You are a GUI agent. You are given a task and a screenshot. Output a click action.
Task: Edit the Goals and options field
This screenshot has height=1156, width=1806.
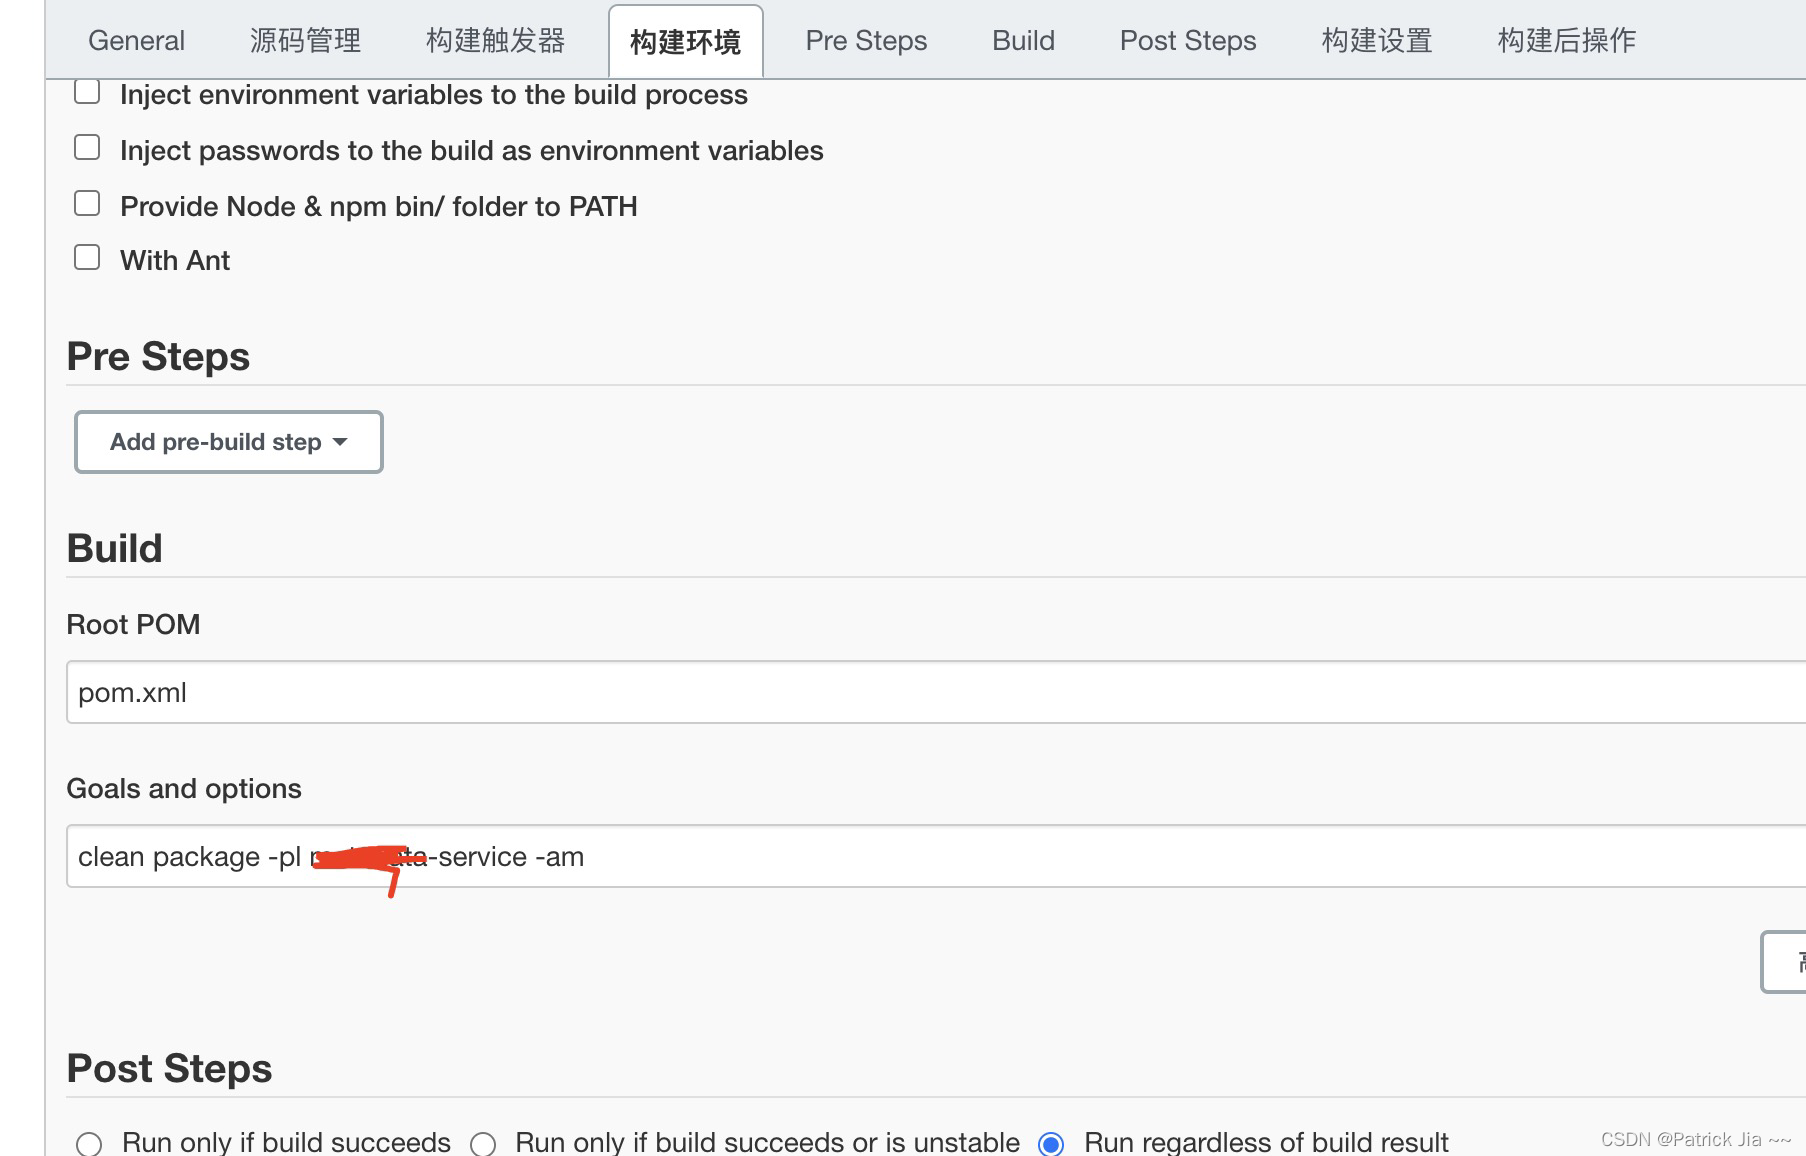tap(400, 856)
